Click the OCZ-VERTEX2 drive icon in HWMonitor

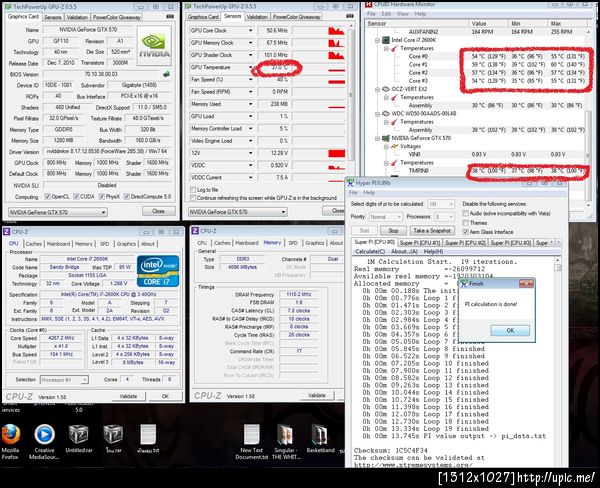(x=386, y=89)
